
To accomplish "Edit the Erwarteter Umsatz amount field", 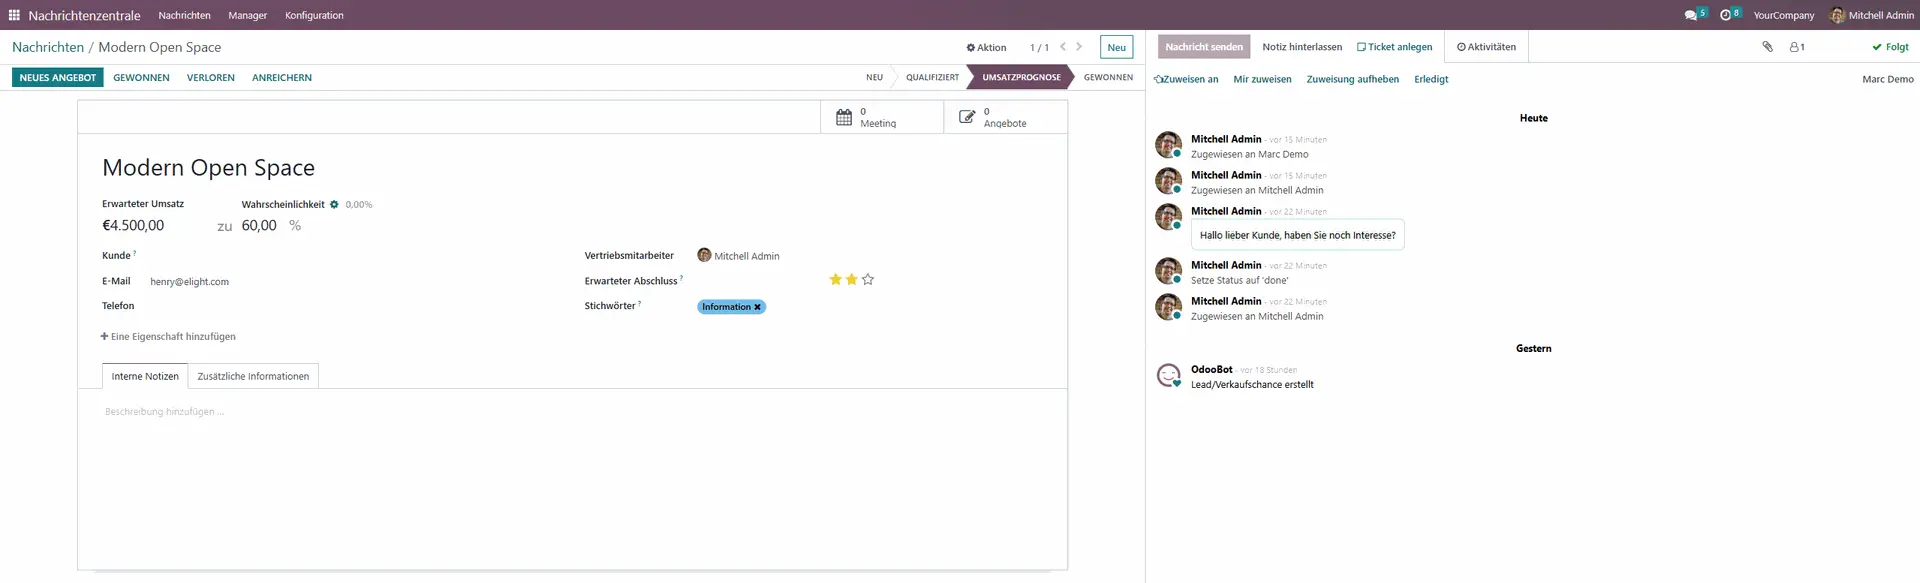I will (x=155, y=226).
